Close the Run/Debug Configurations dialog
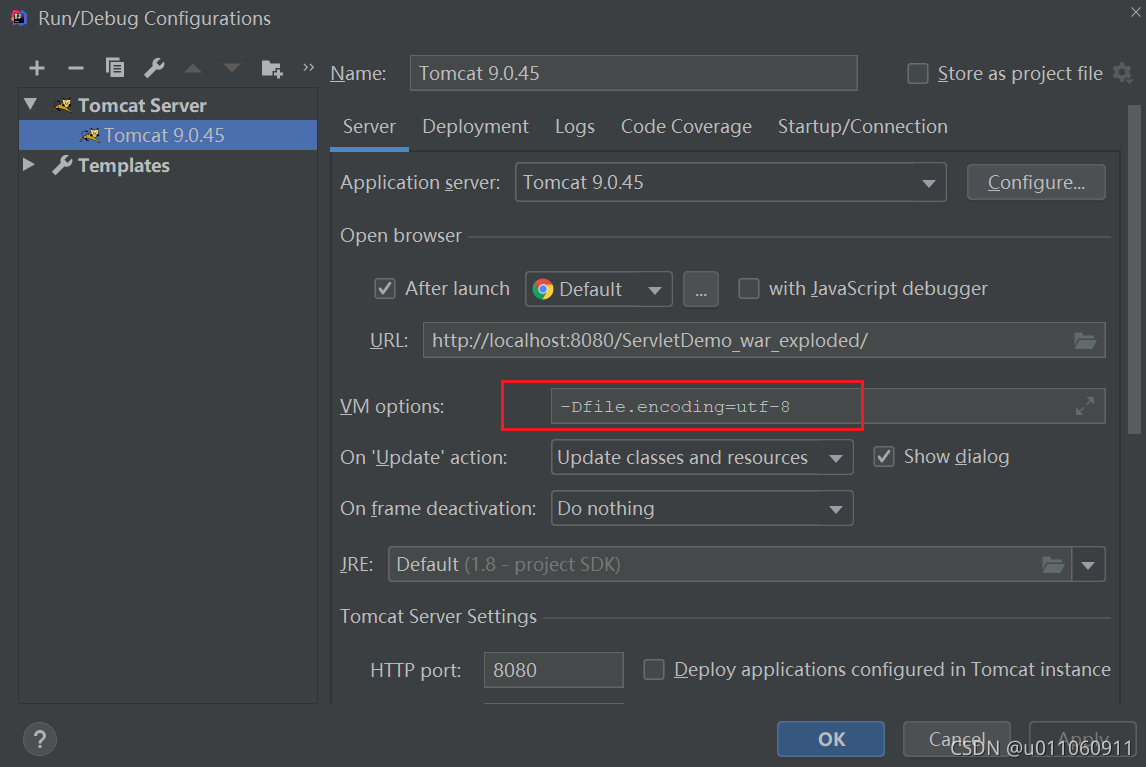The height and width of the screenshot is (767, 1146). (1136, 12)
